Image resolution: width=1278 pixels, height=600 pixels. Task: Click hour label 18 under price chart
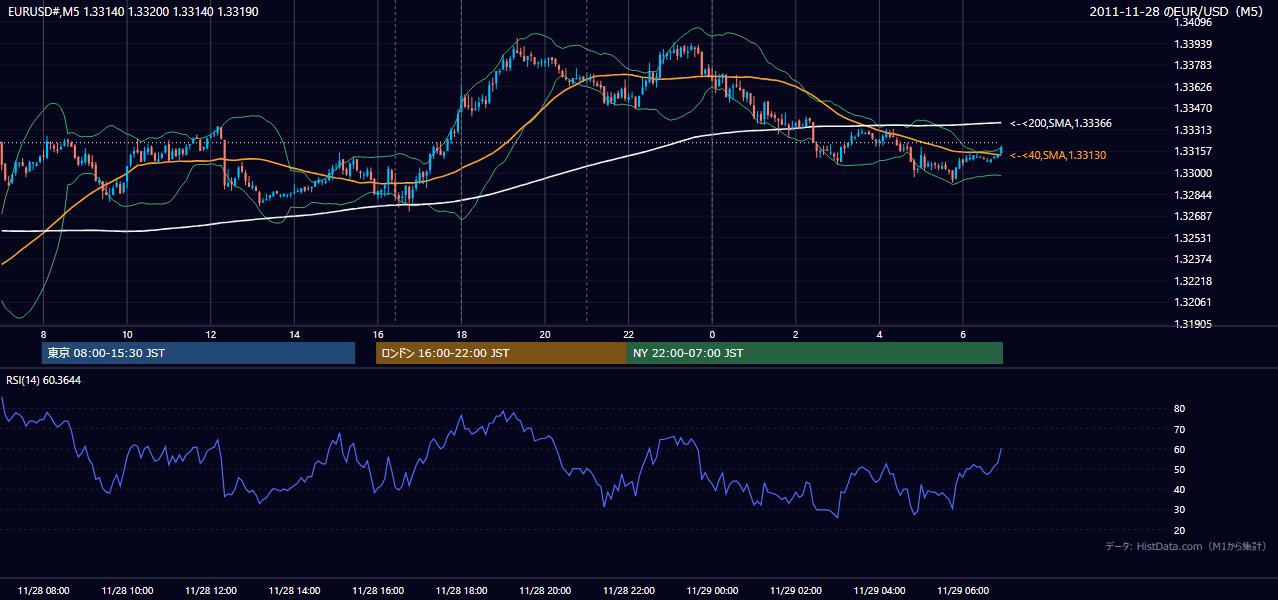(x=461, y=334)
